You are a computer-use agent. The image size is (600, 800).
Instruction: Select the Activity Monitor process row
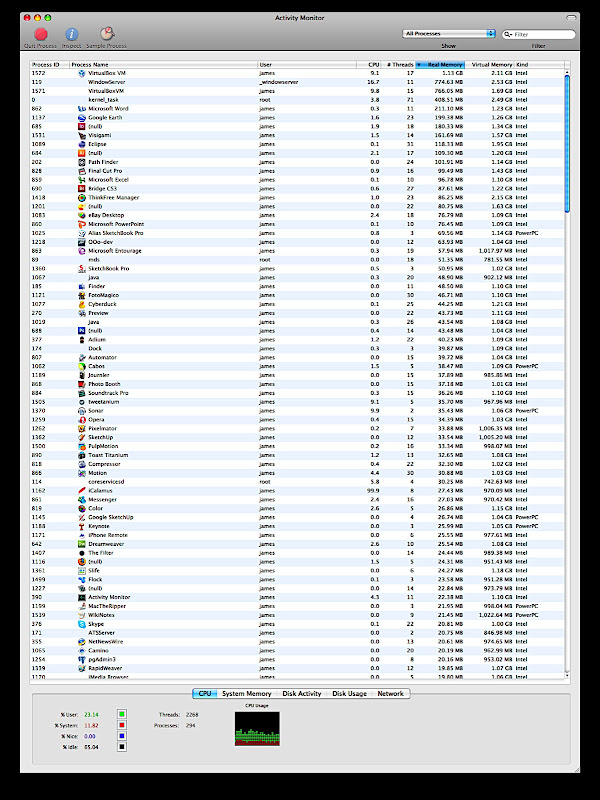297,597
